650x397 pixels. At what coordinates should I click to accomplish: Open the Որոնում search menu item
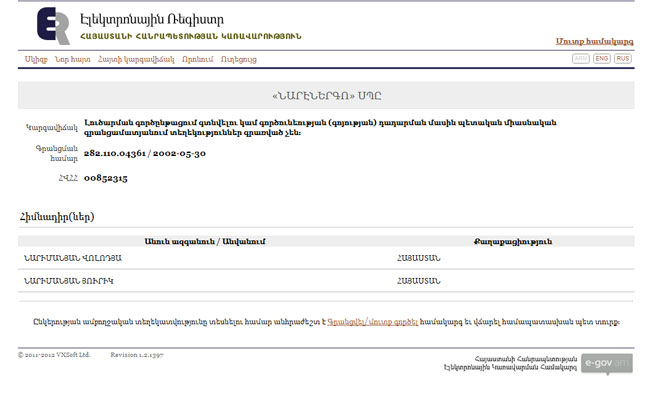197,59
